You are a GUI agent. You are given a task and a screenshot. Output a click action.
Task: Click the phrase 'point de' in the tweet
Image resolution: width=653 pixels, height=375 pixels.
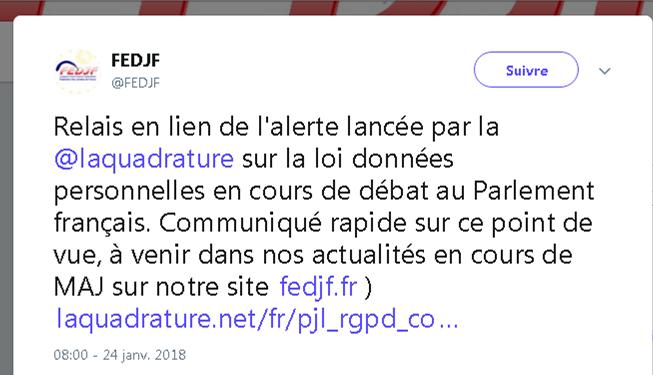pos(542,224)
